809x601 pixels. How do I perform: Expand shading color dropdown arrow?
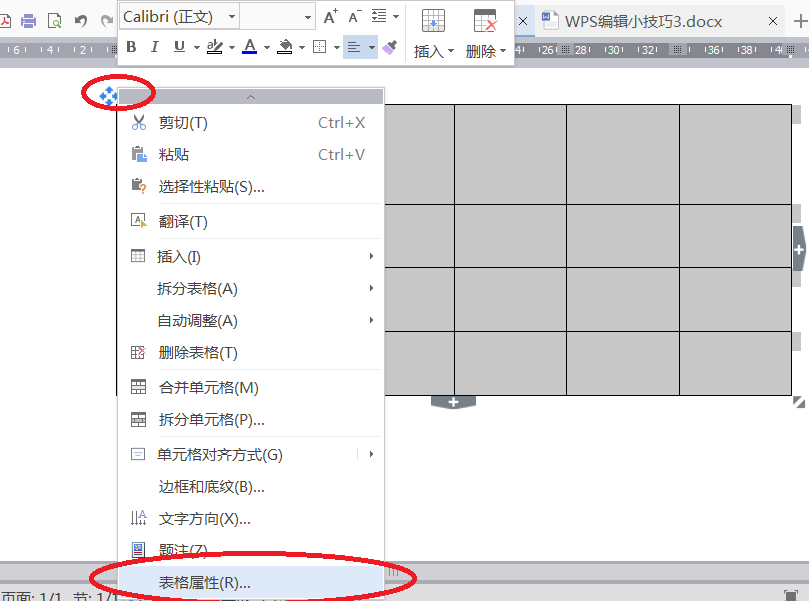[302, 47]
